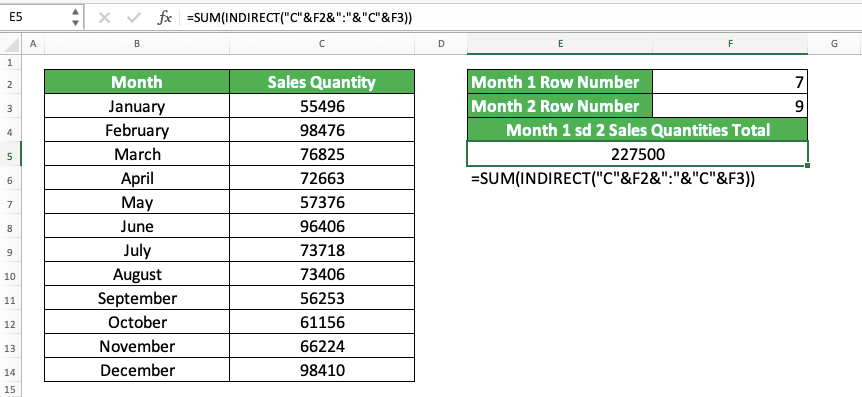
Task: Click the Sales Quantities Total header cell
Action: 637,130
